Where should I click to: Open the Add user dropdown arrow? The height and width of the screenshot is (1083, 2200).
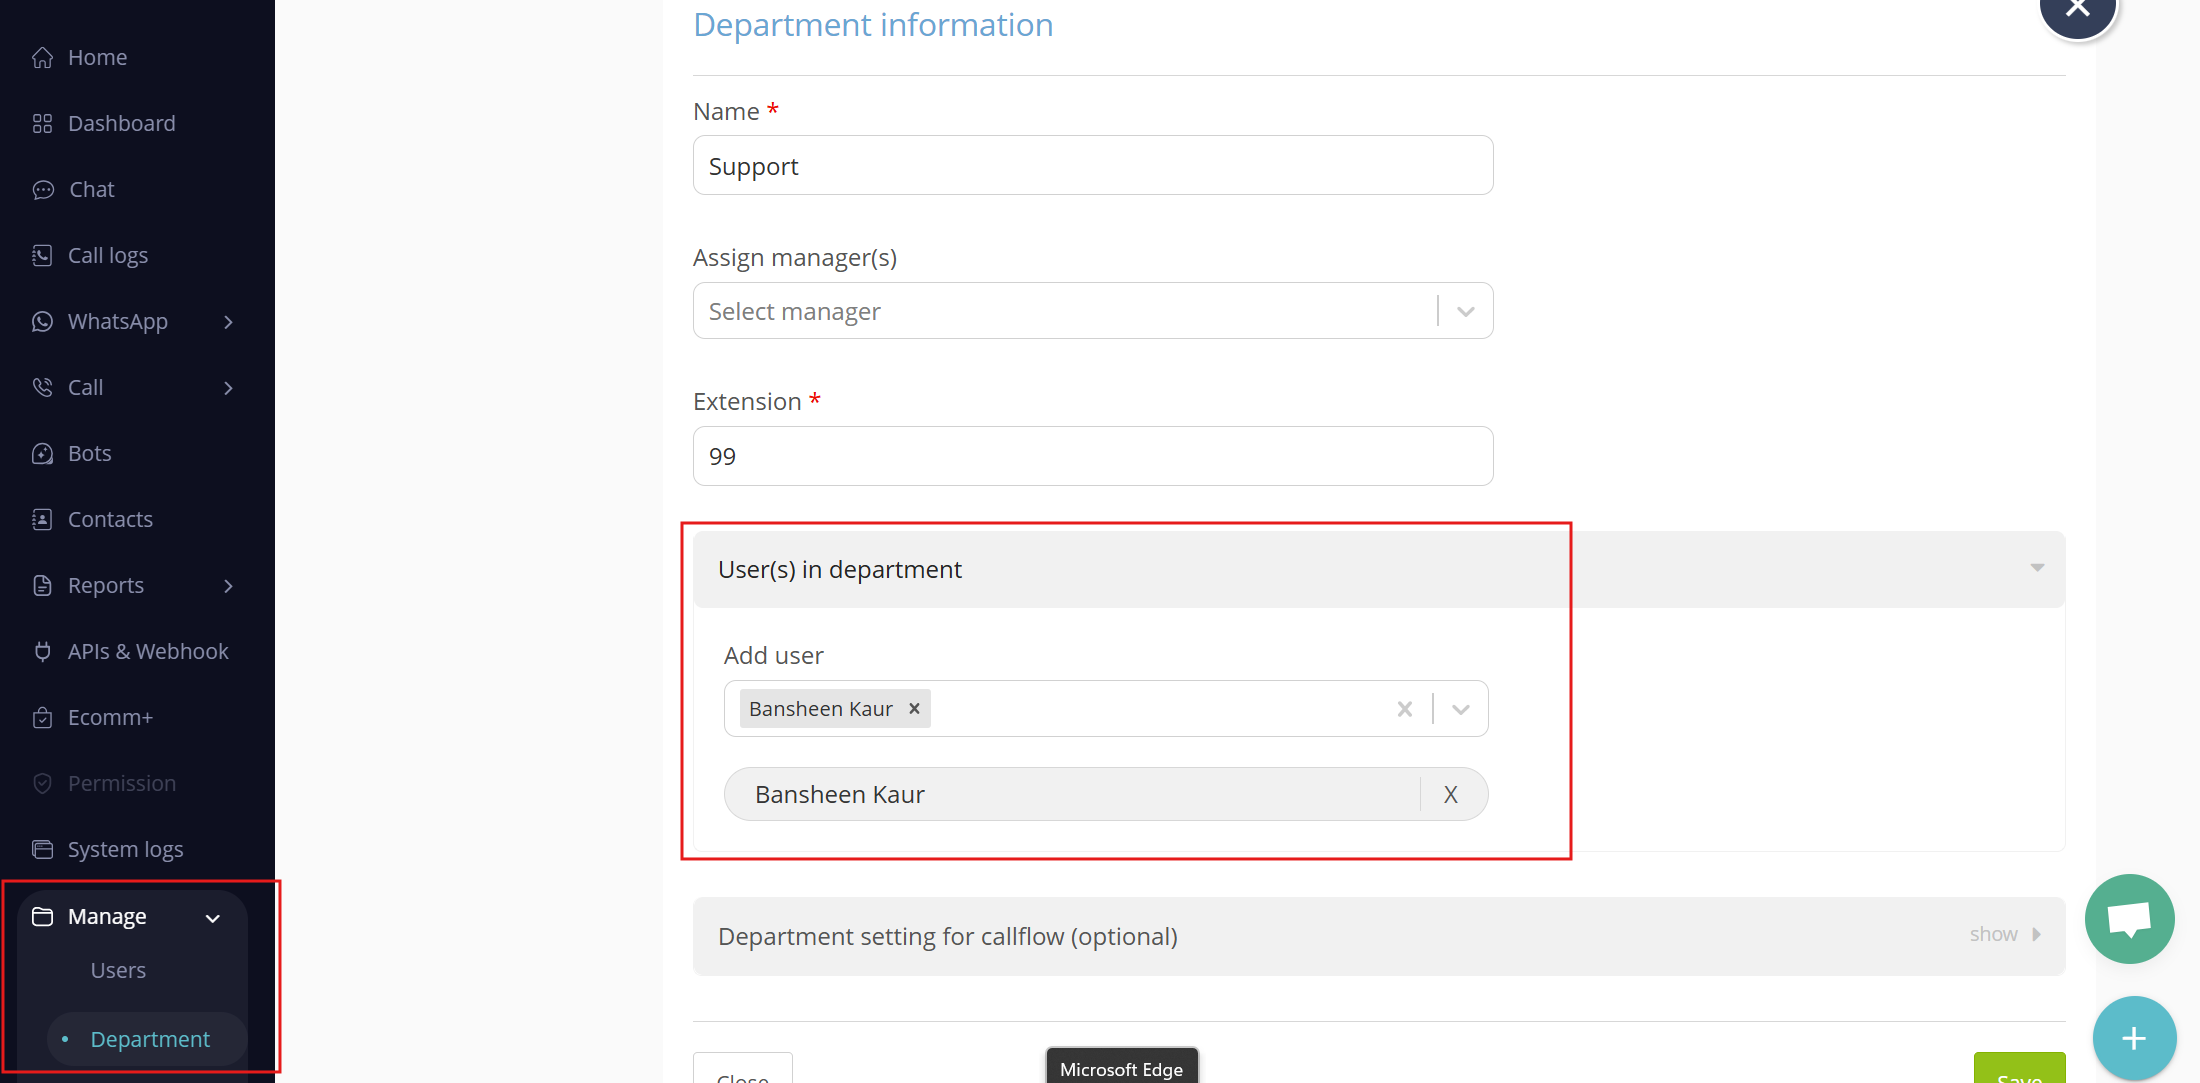point(1460,709)
